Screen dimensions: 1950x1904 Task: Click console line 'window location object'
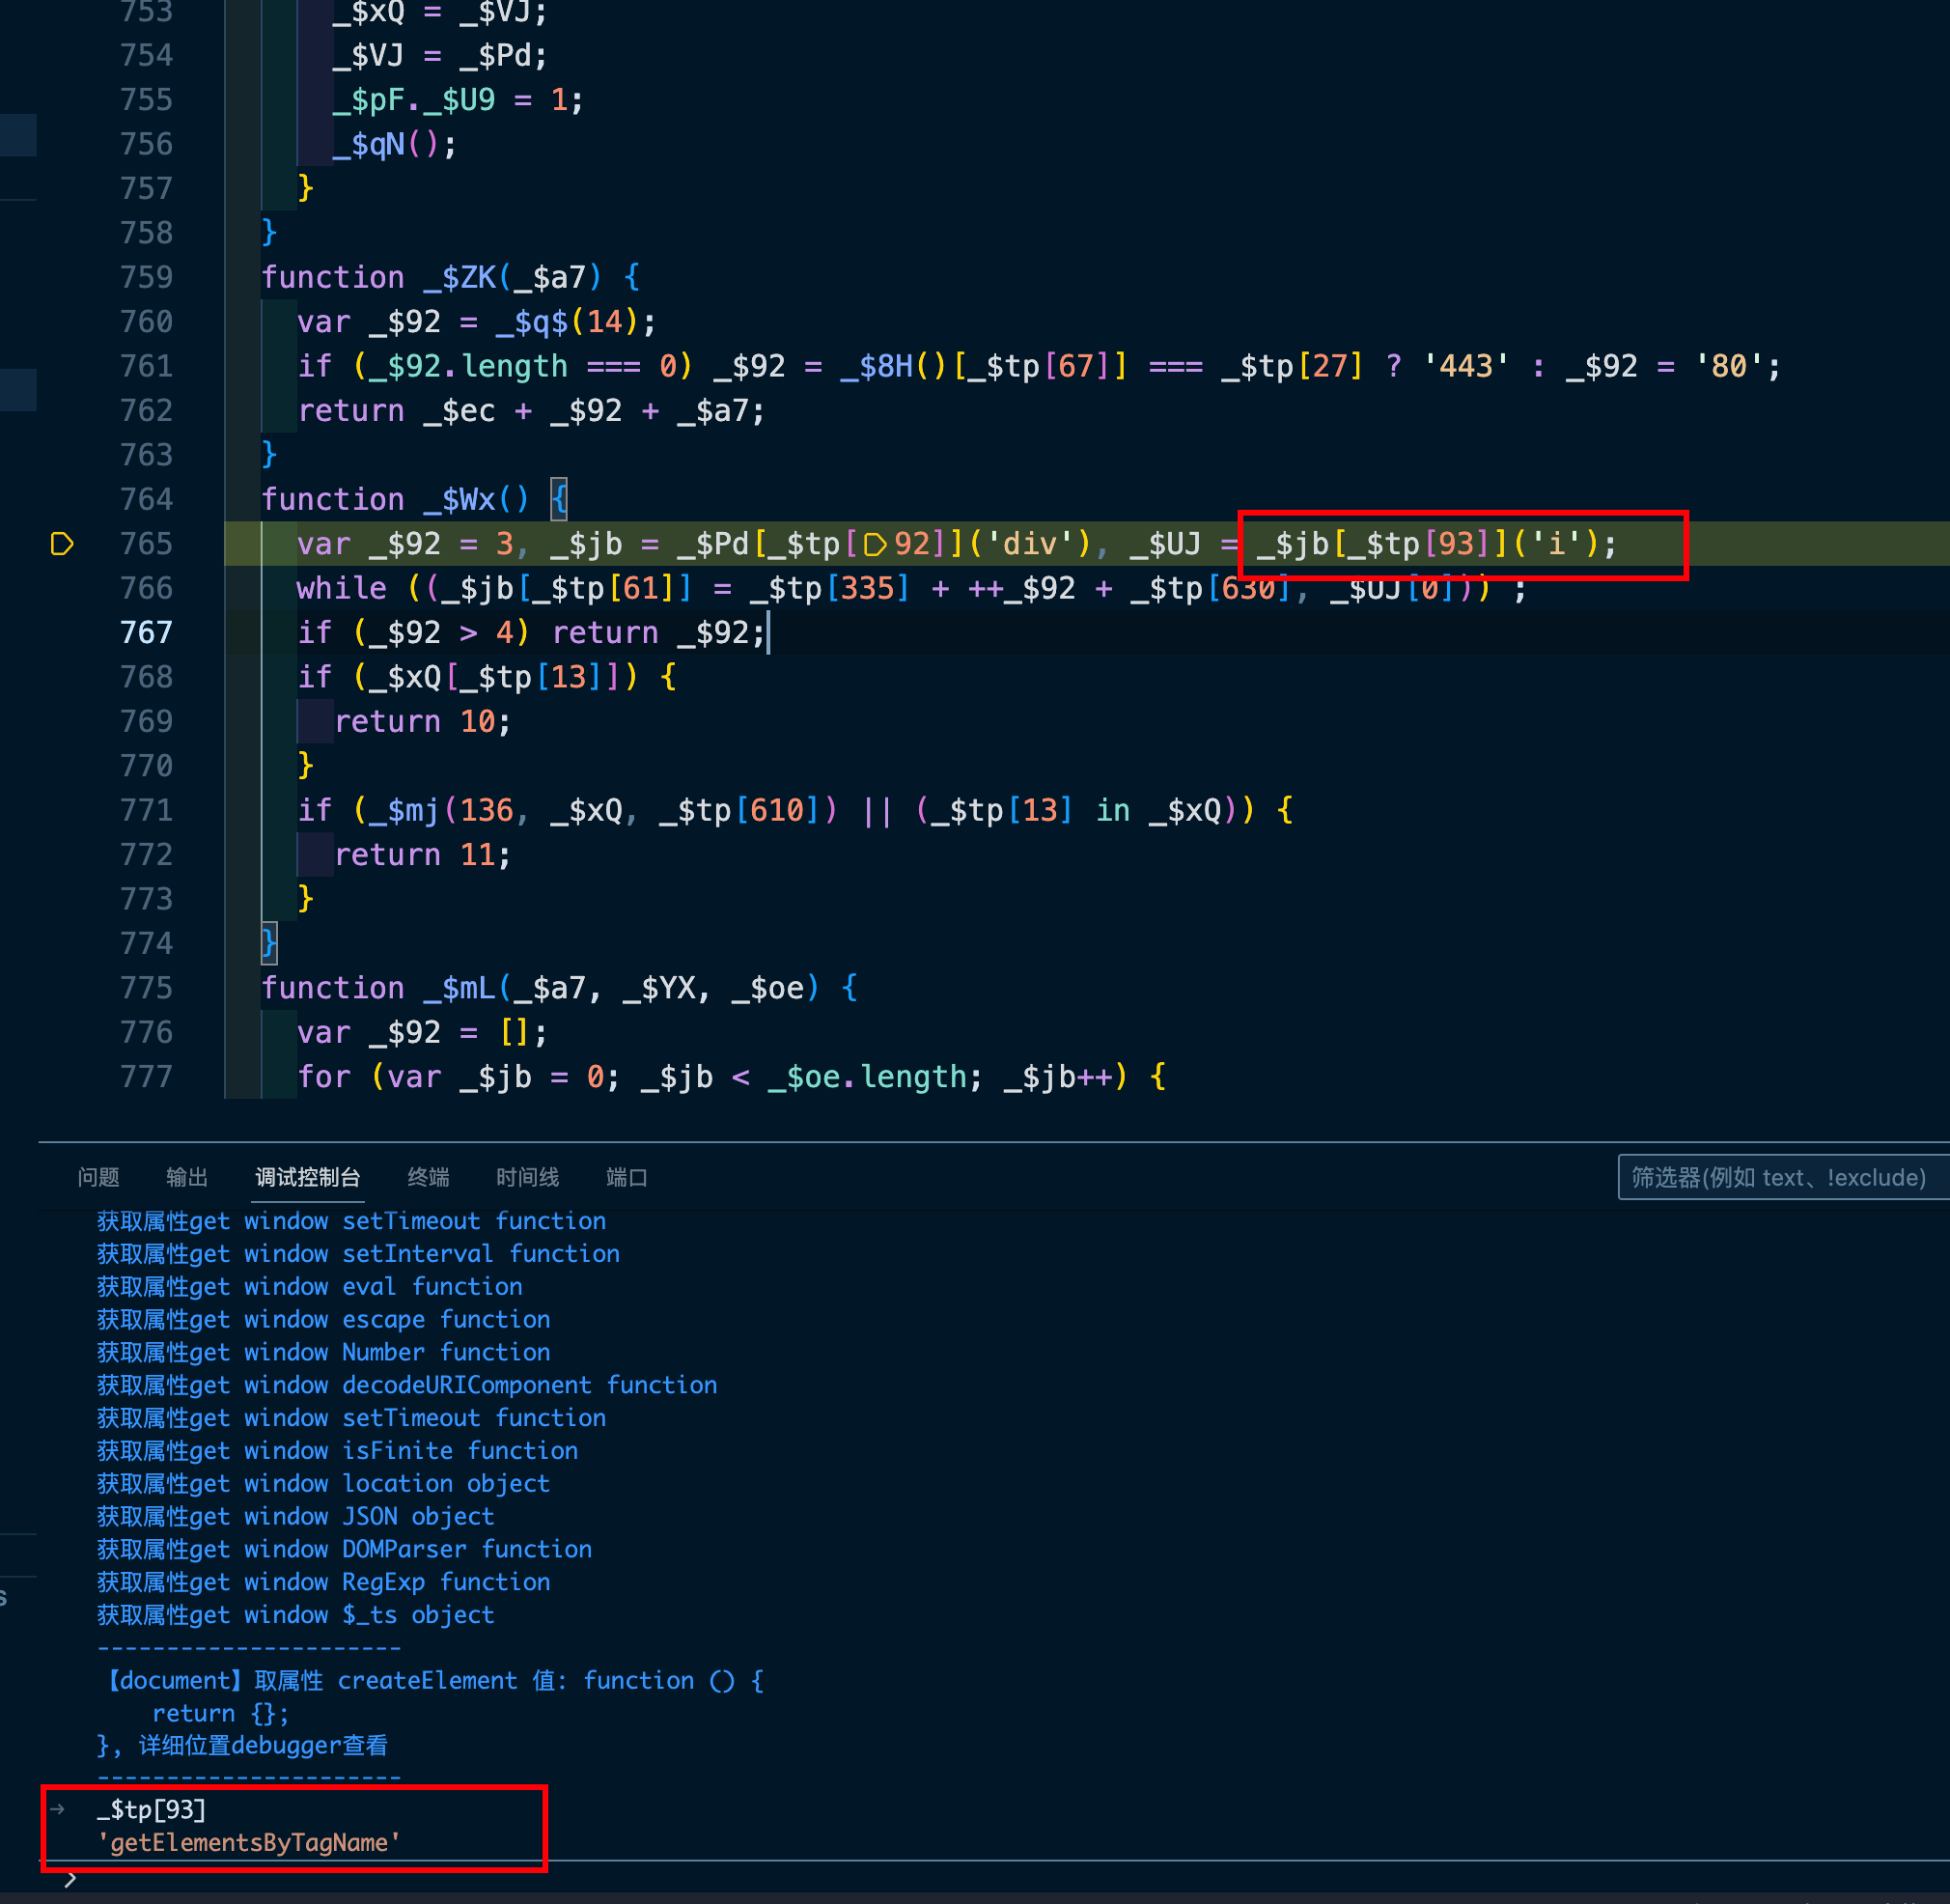click(x=324, y=1483)
